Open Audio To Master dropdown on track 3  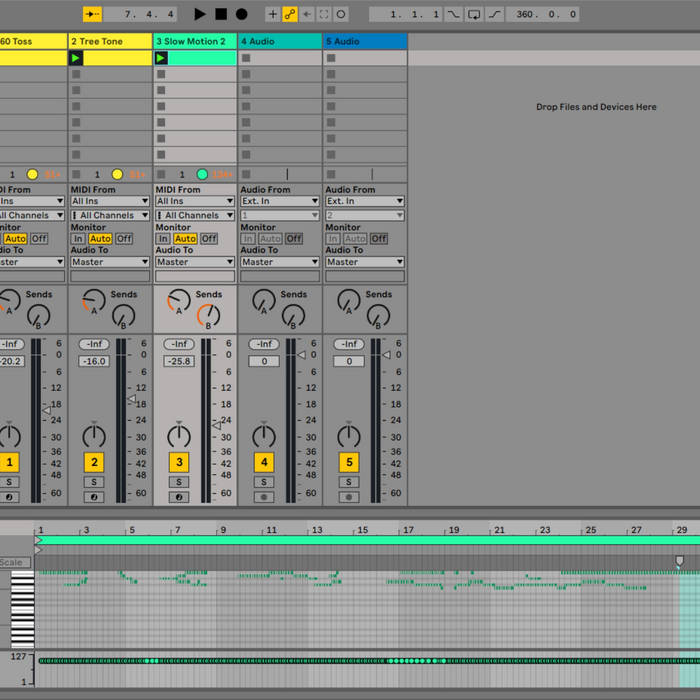click(195, 262)
